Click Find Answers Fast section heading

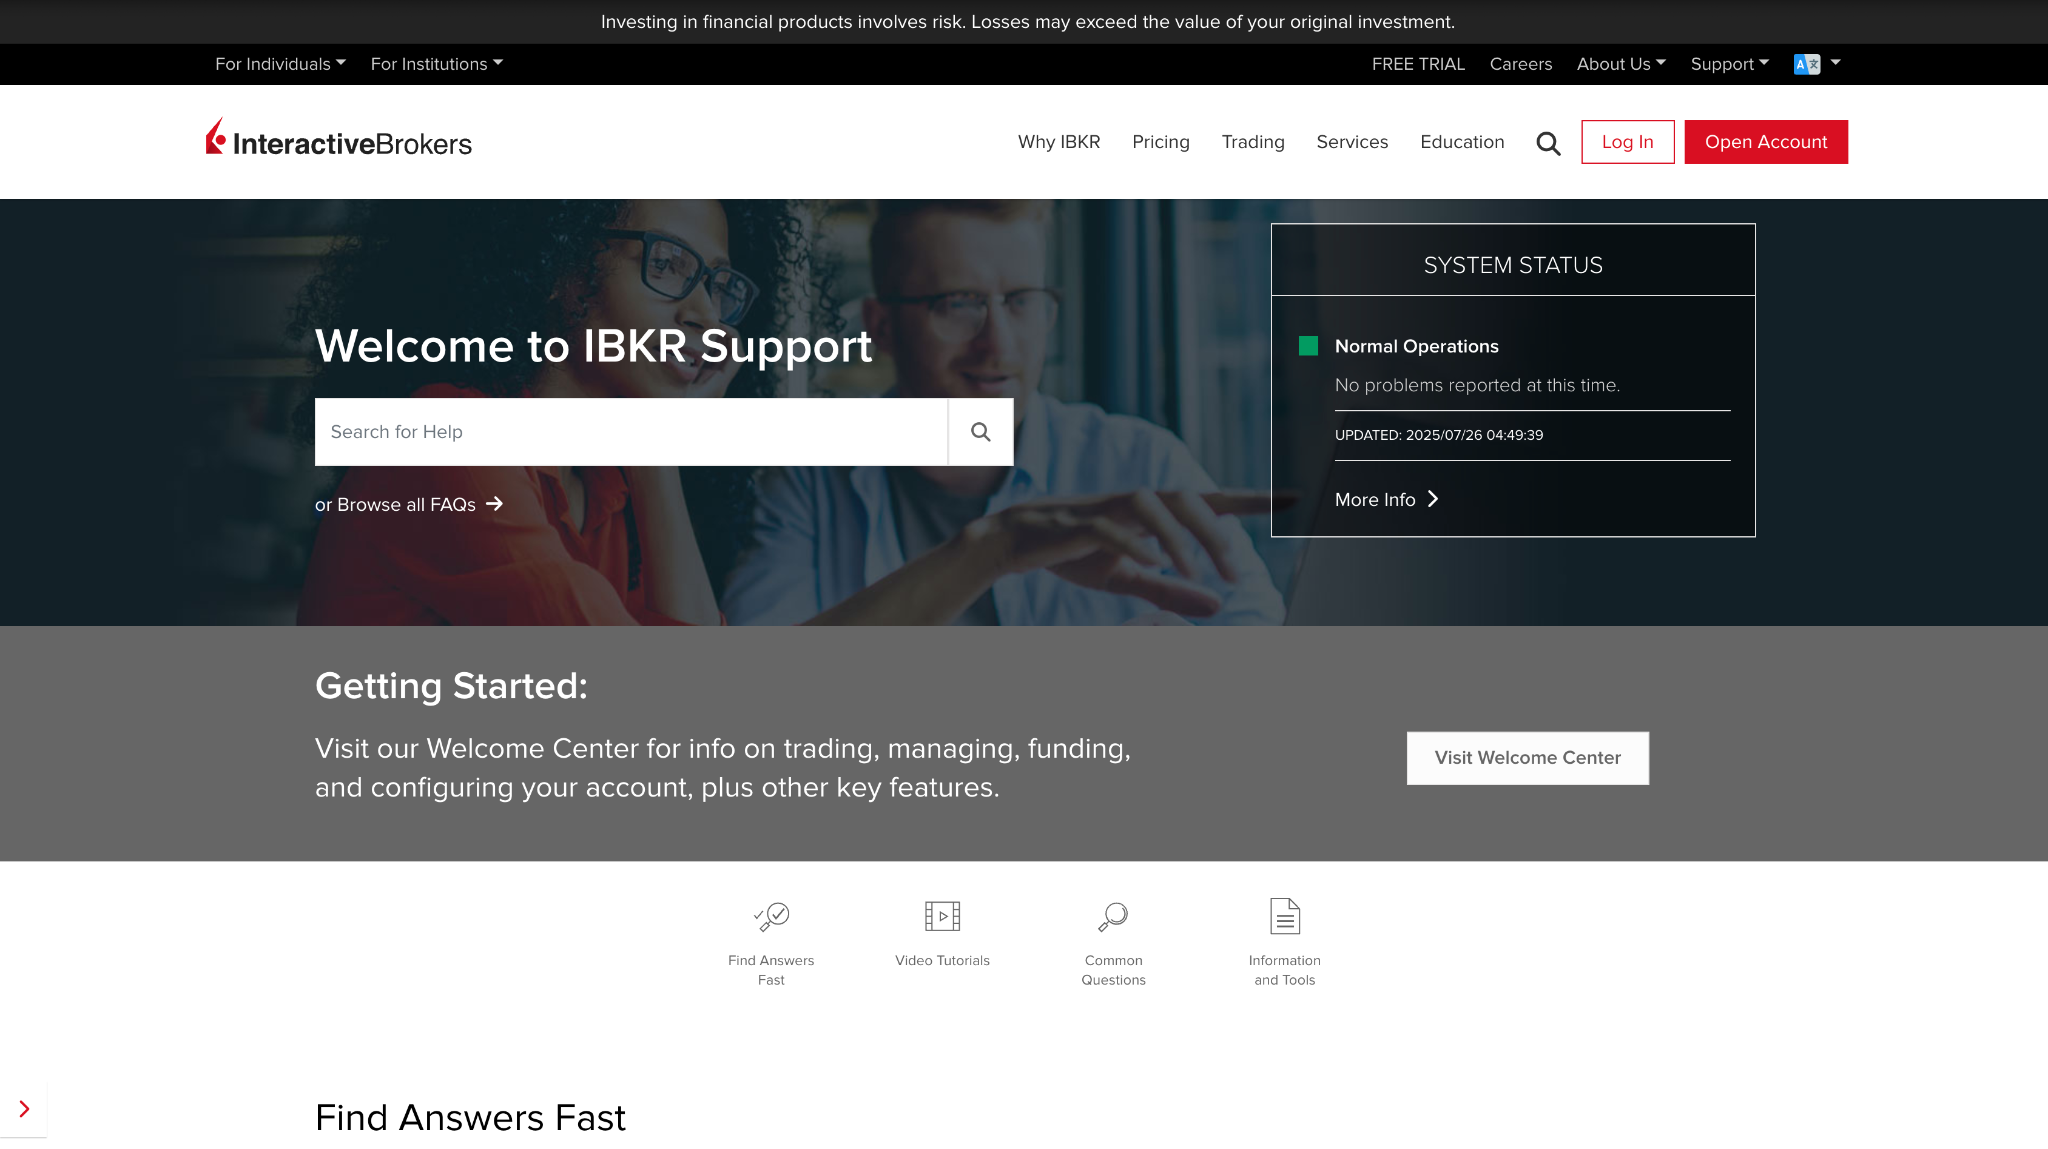pyautogui.click(x=470, y=1118)
